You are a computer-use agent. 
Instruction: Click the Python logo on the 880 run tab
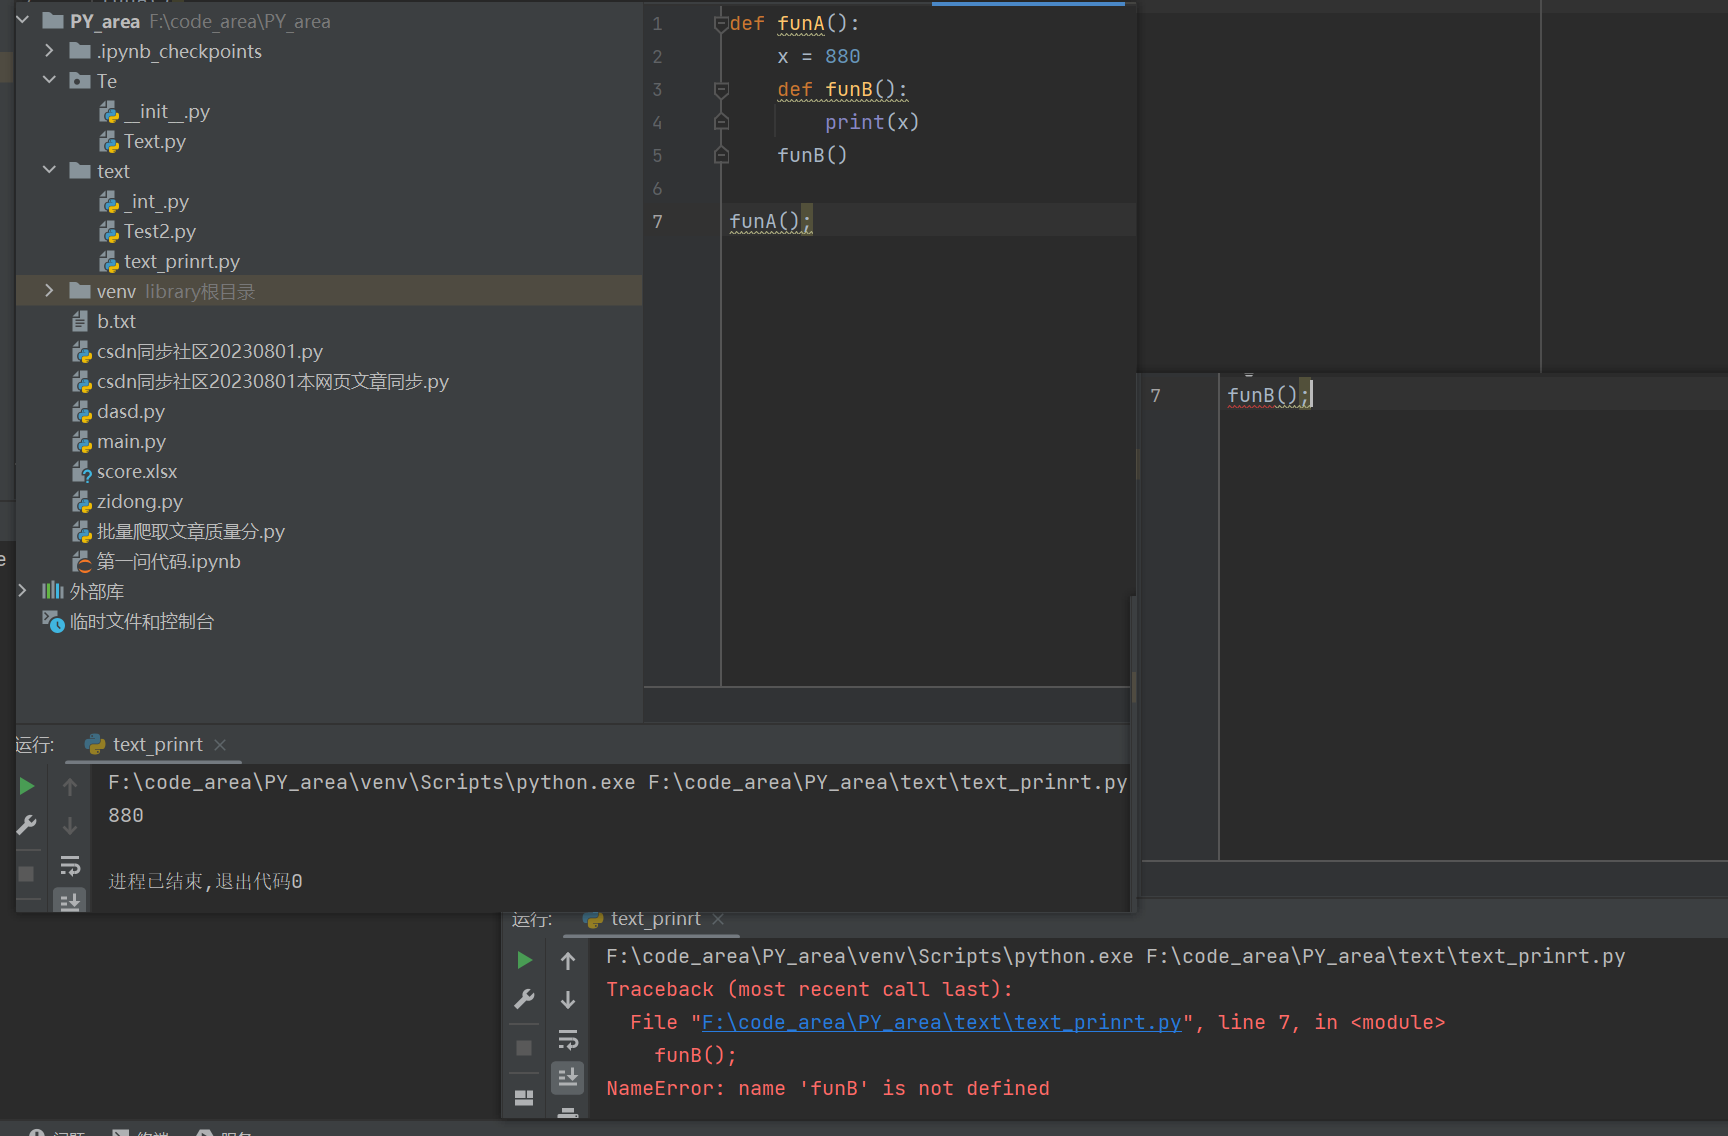95,745
